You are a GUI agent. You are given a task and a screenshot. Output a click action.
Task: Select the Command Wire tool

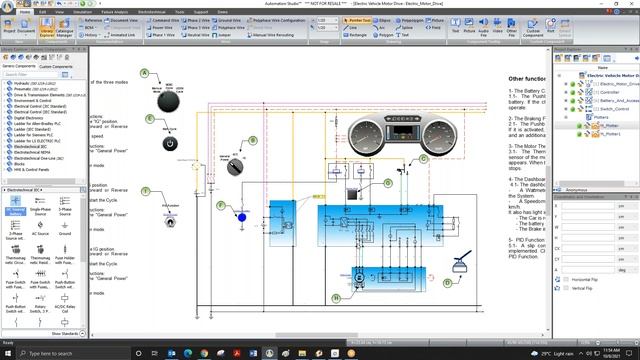click(x=162, y=20)
